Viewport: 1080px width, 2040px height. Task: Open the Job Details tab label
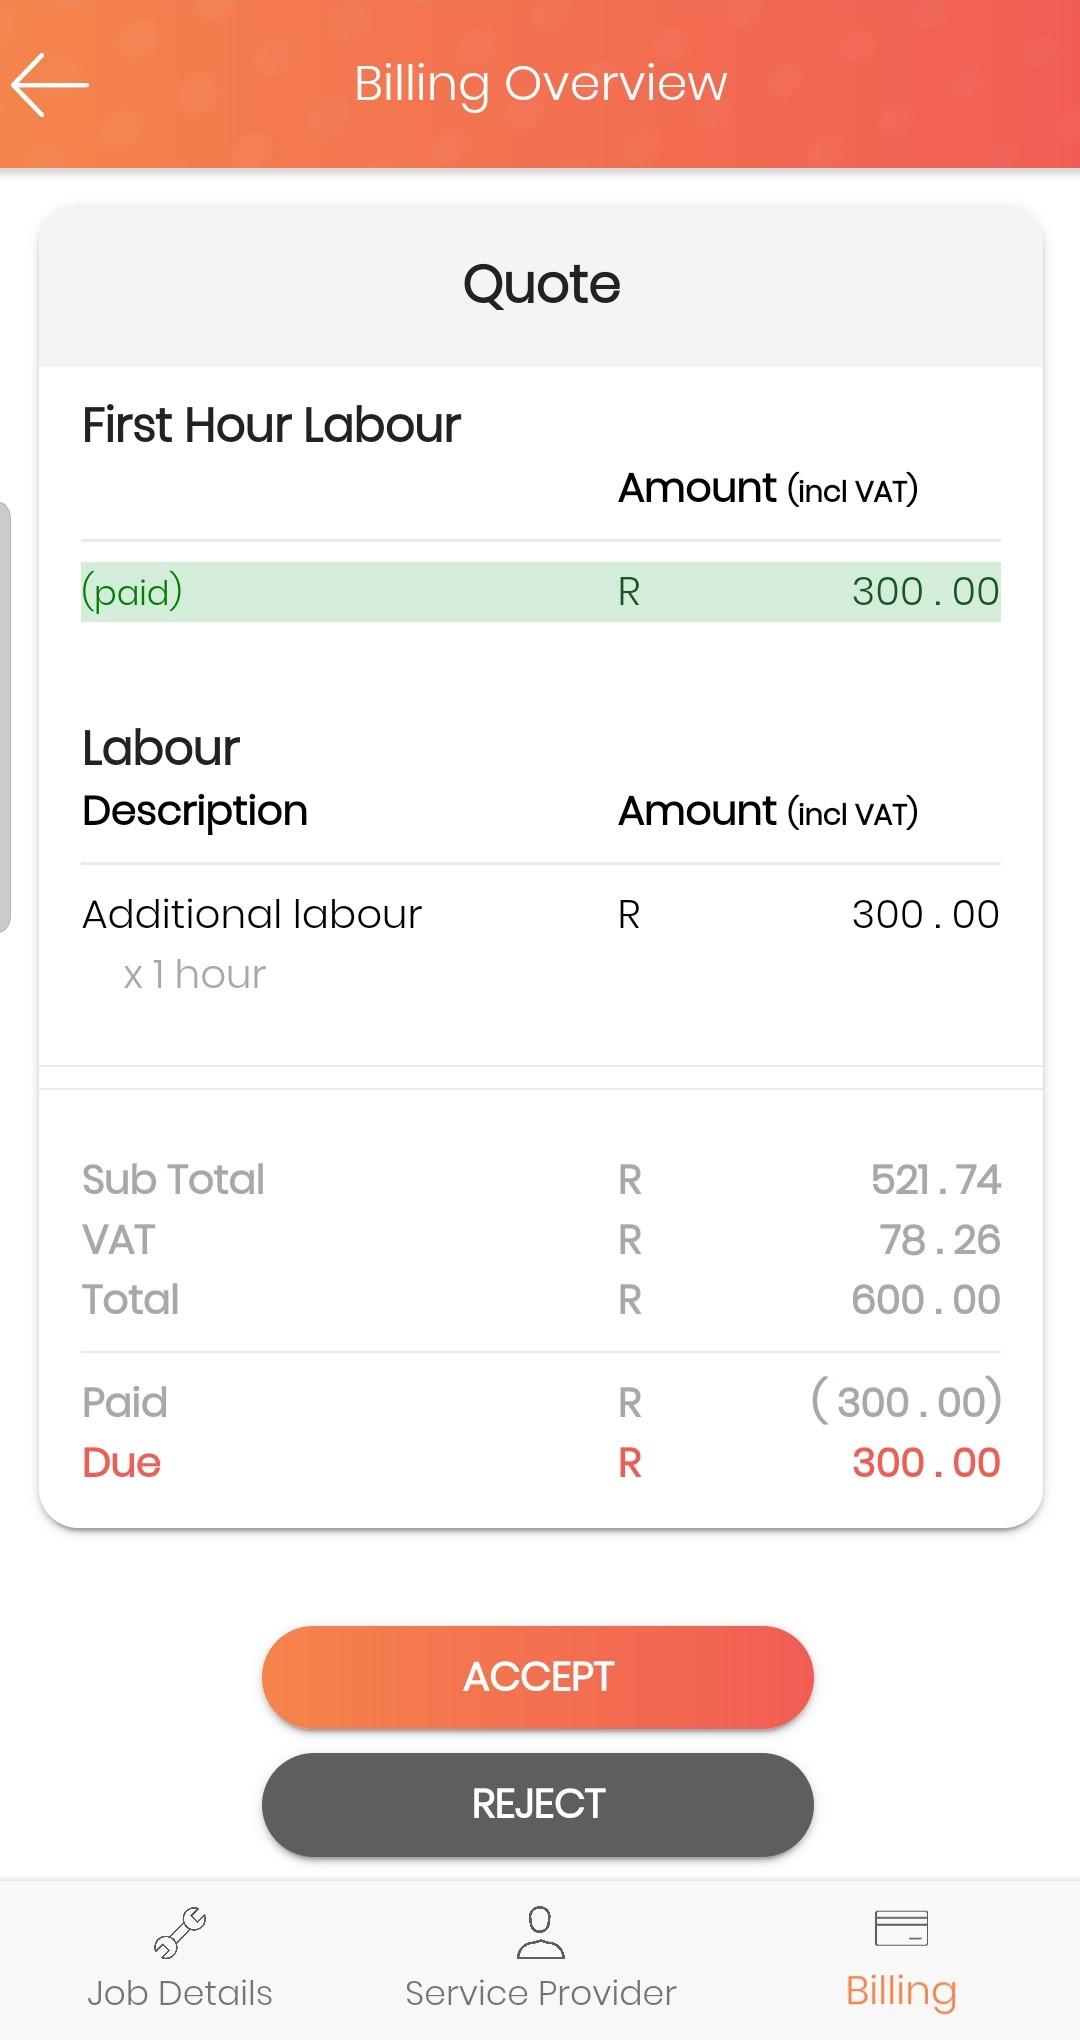180,1993
